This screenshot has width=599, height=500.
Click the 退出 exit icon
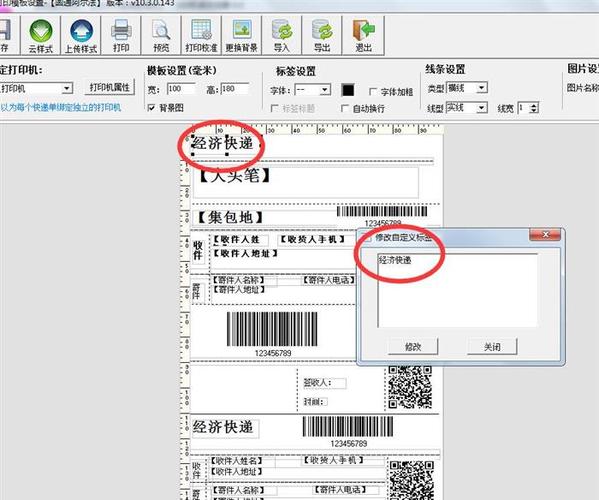363,36
